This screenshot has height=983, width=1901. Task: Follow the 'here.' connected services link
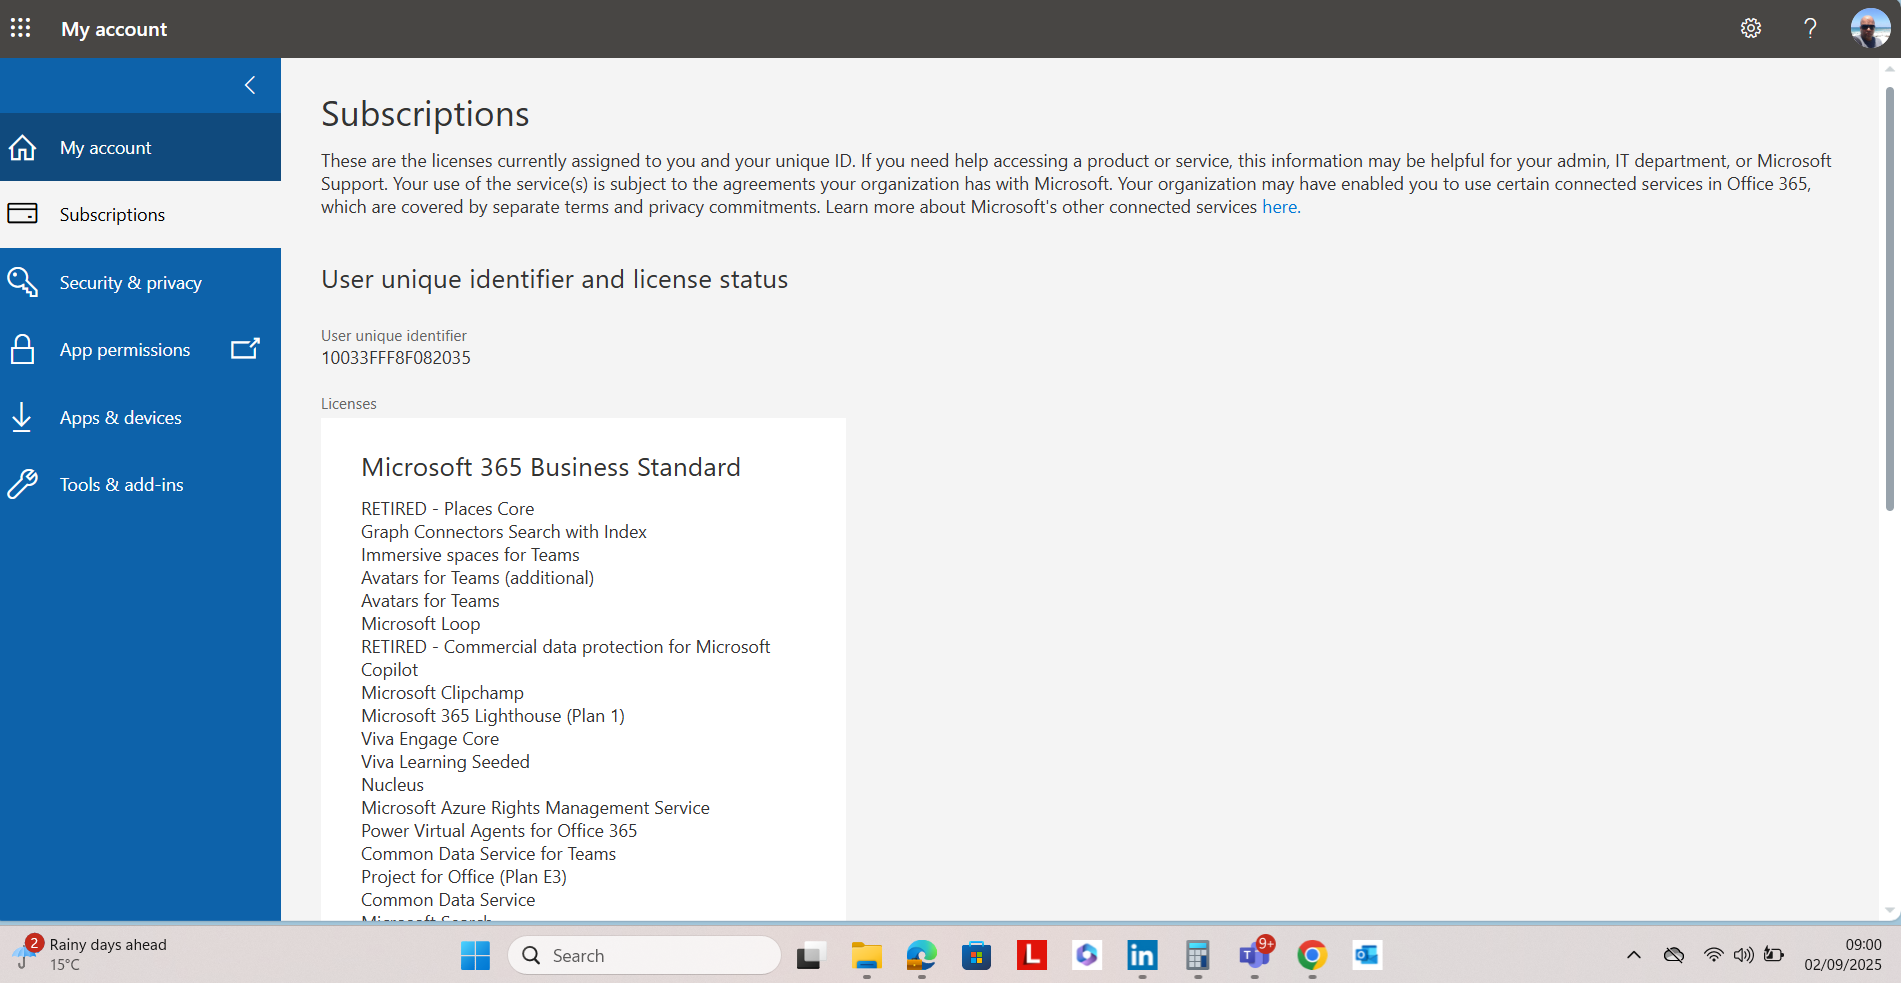(1280, 207)
